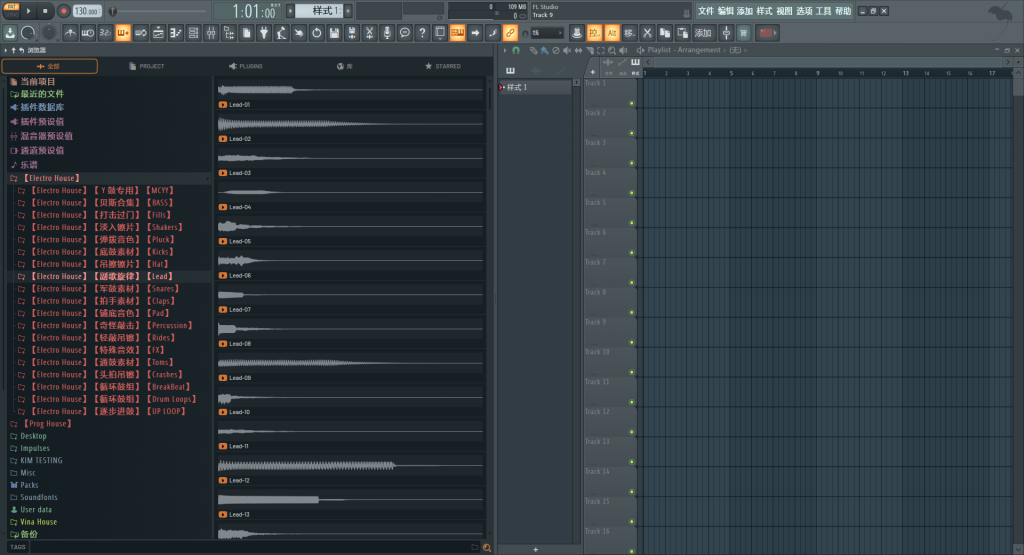Image resolution: width=1024 pixels, height=555 pixels.
Task: Toggle the orange link icon in toolbar
Action: click(x=510, y=33)
